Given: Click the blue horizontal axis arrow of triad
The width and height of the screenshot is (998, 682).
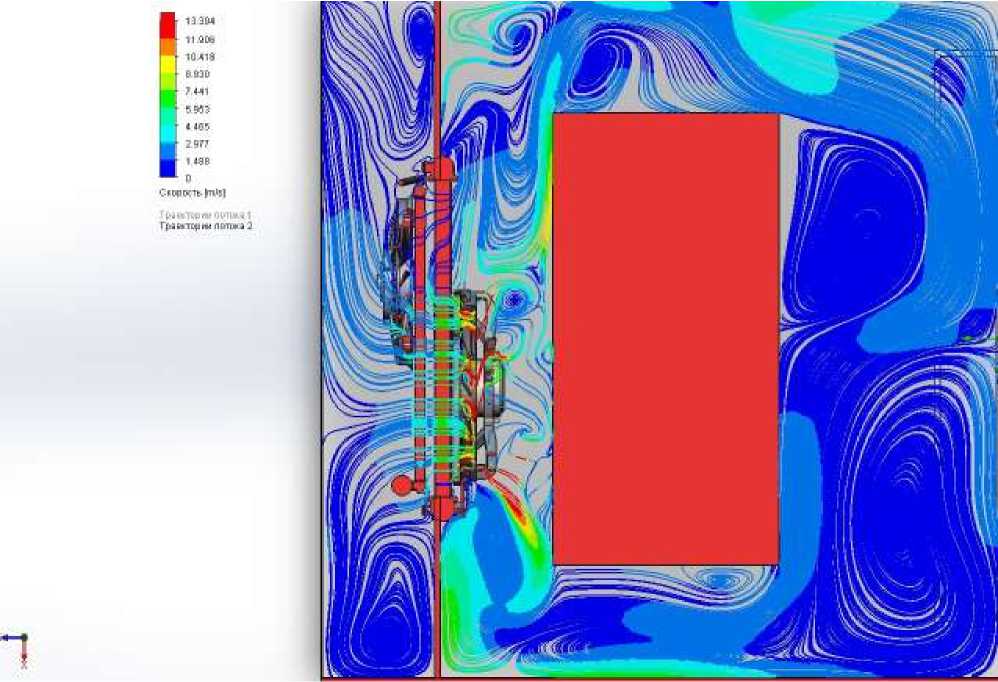Looking at the screenshot, I should (x=10, y=638).
